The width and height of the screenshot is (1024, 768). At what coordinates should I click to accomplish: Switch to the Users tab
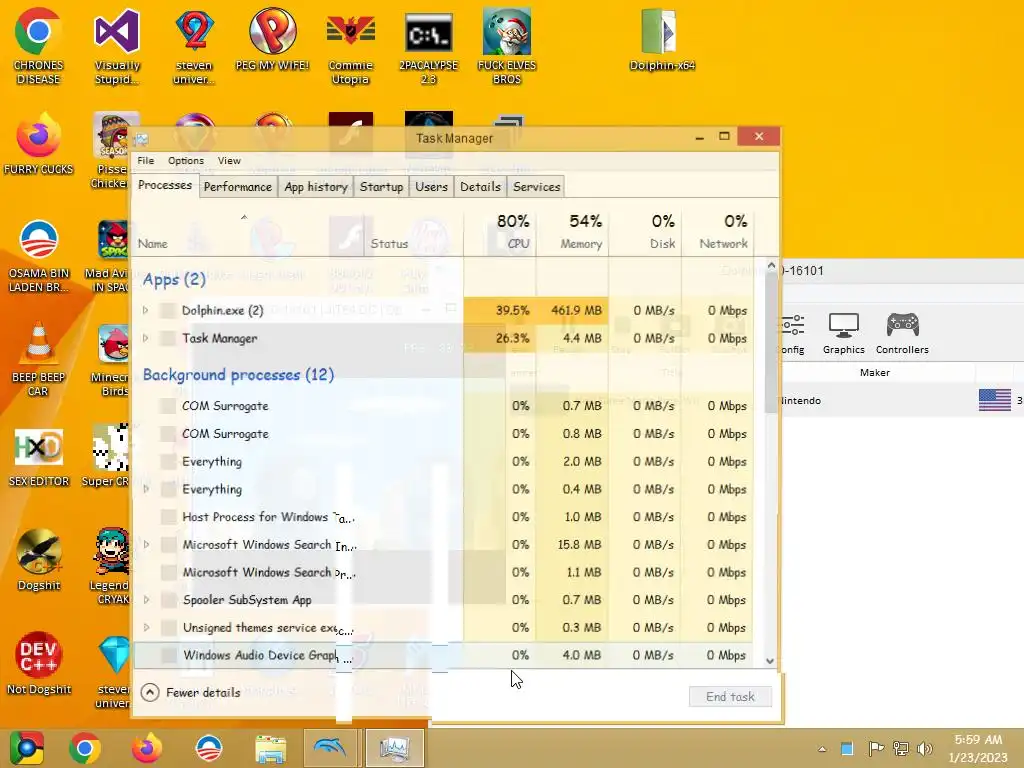coord(431,187)
